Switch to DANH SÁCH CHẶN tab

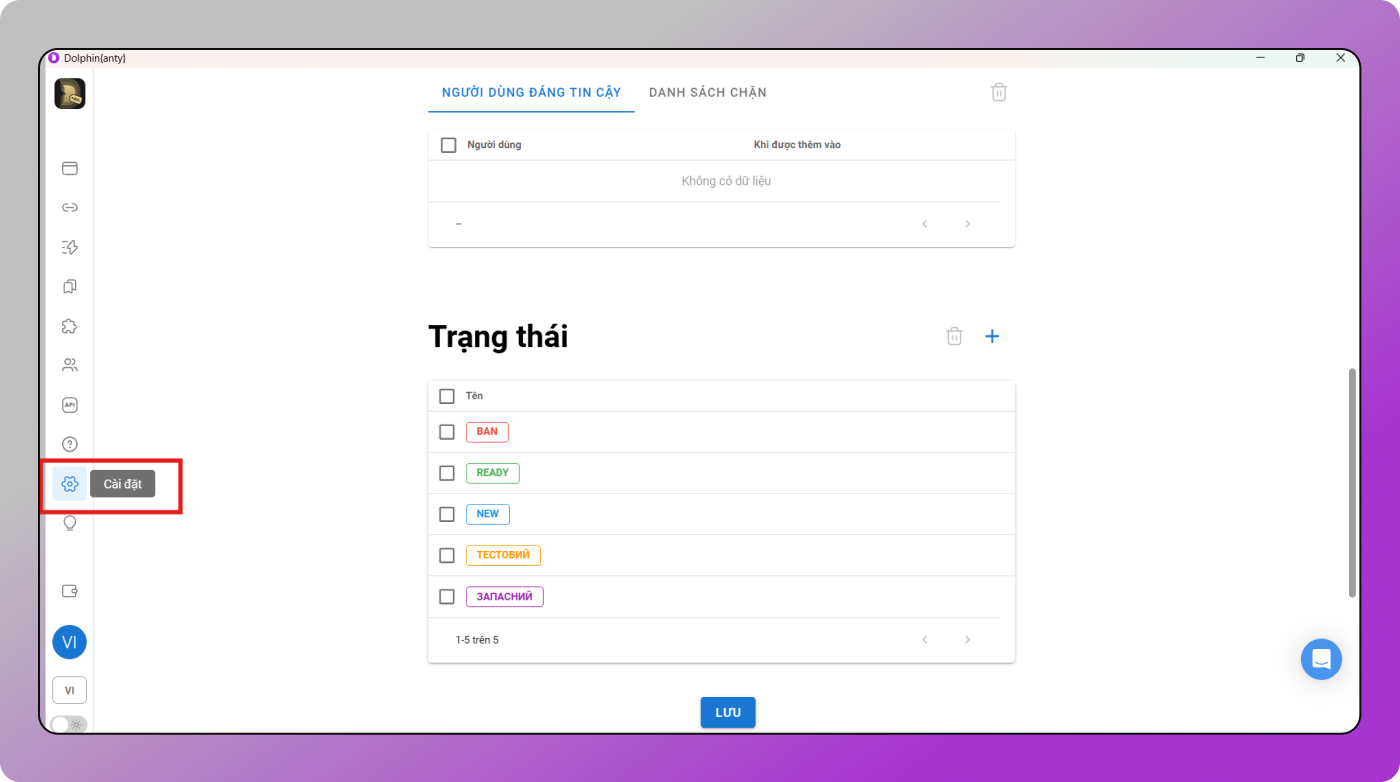[708, 93]
